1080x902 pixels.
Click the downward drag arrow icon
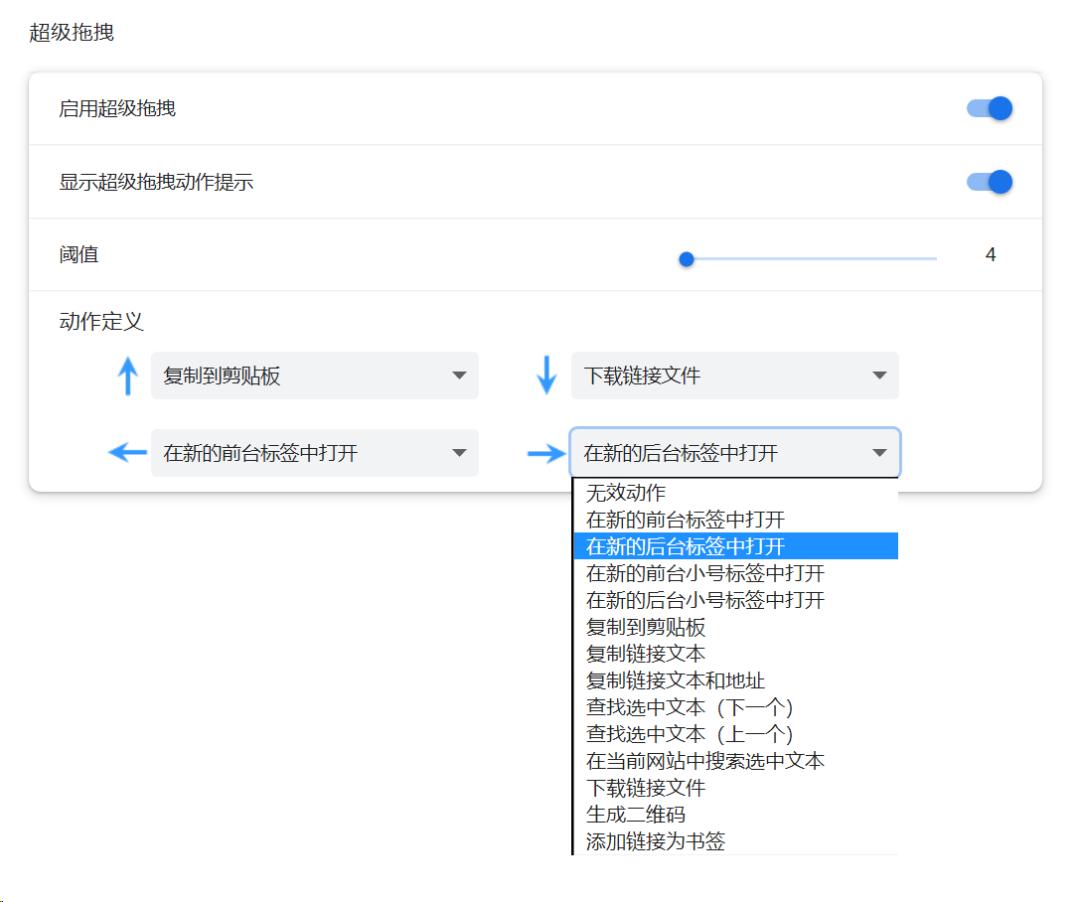point(546,376)
